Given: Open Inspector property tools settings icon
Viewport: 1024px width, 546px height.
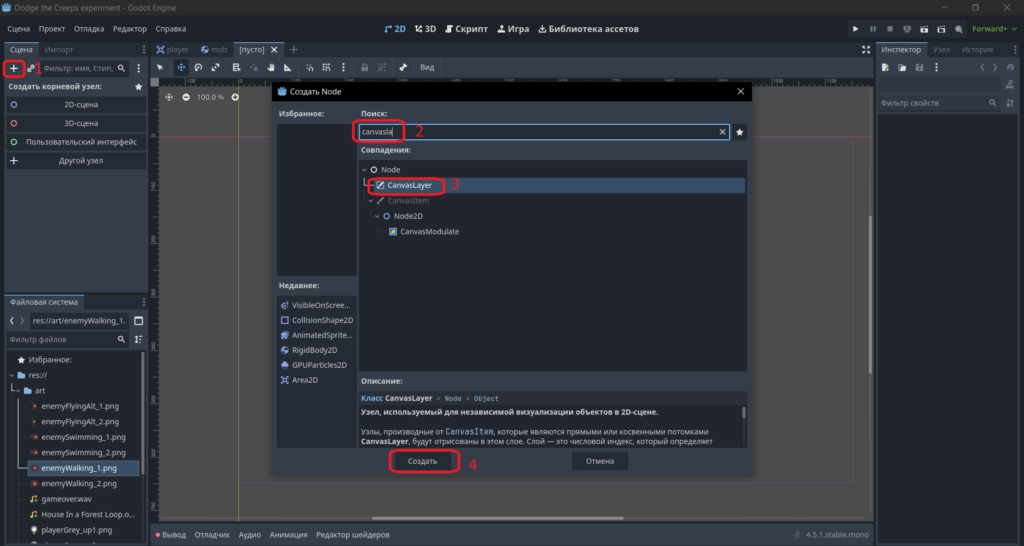Looking at the screenshot, I should coord(1010,103).
